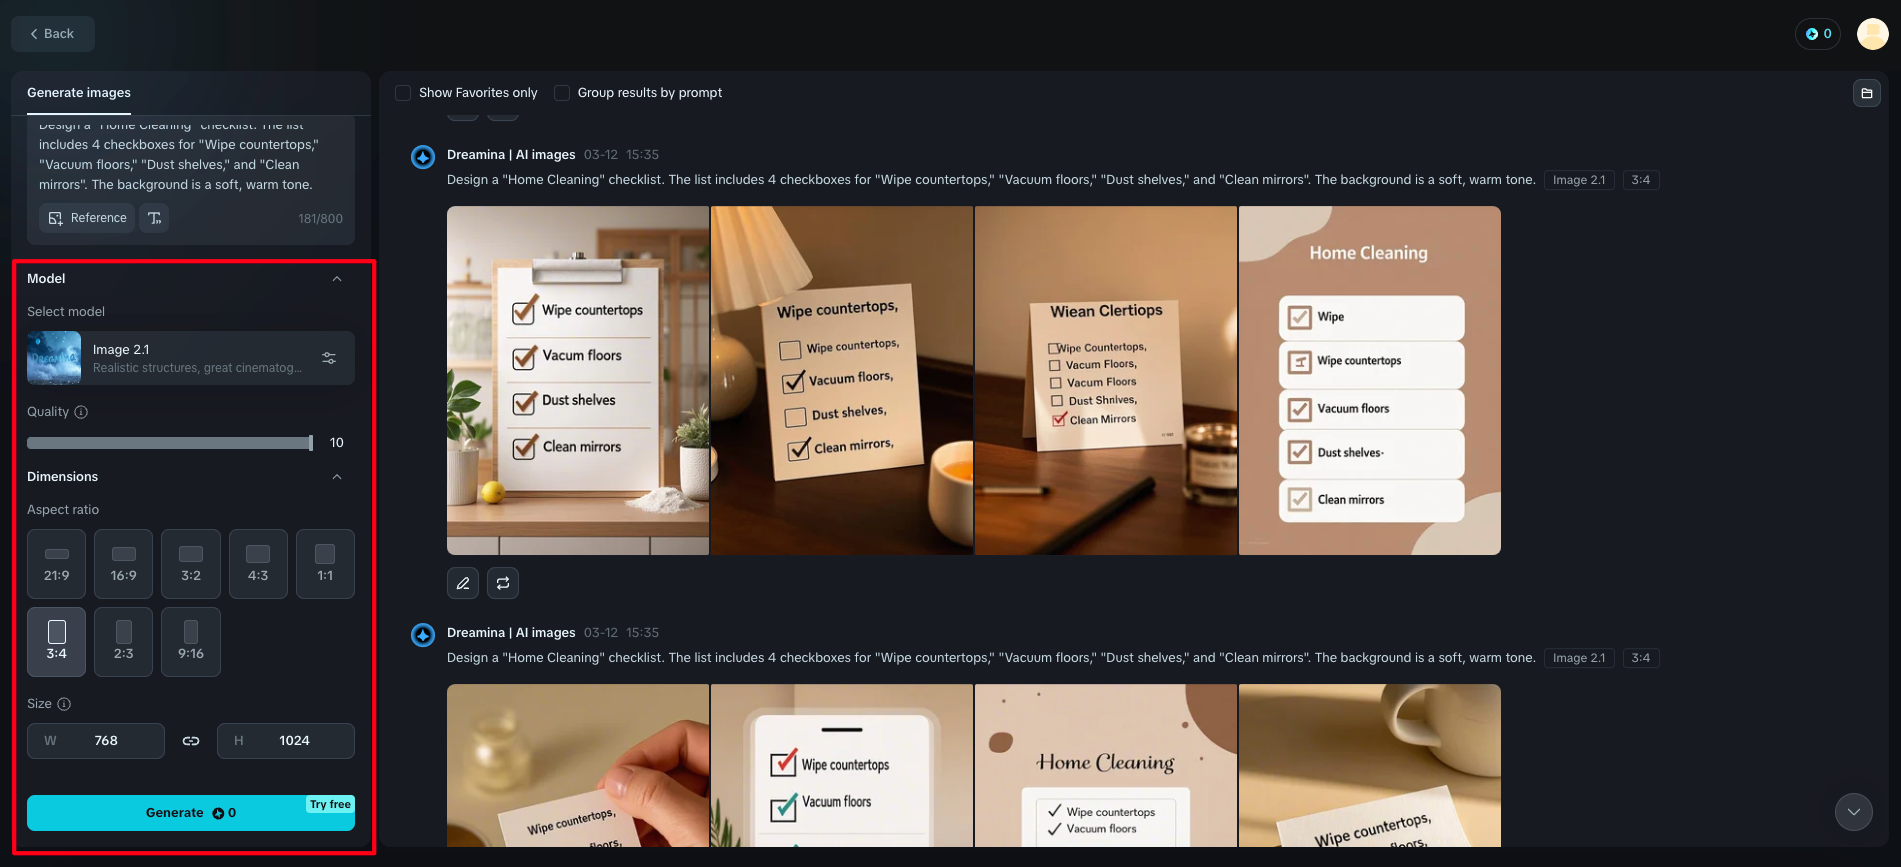Toggle the width-height link icon
The image size is (1901, 867).
[x=191, y=741]
